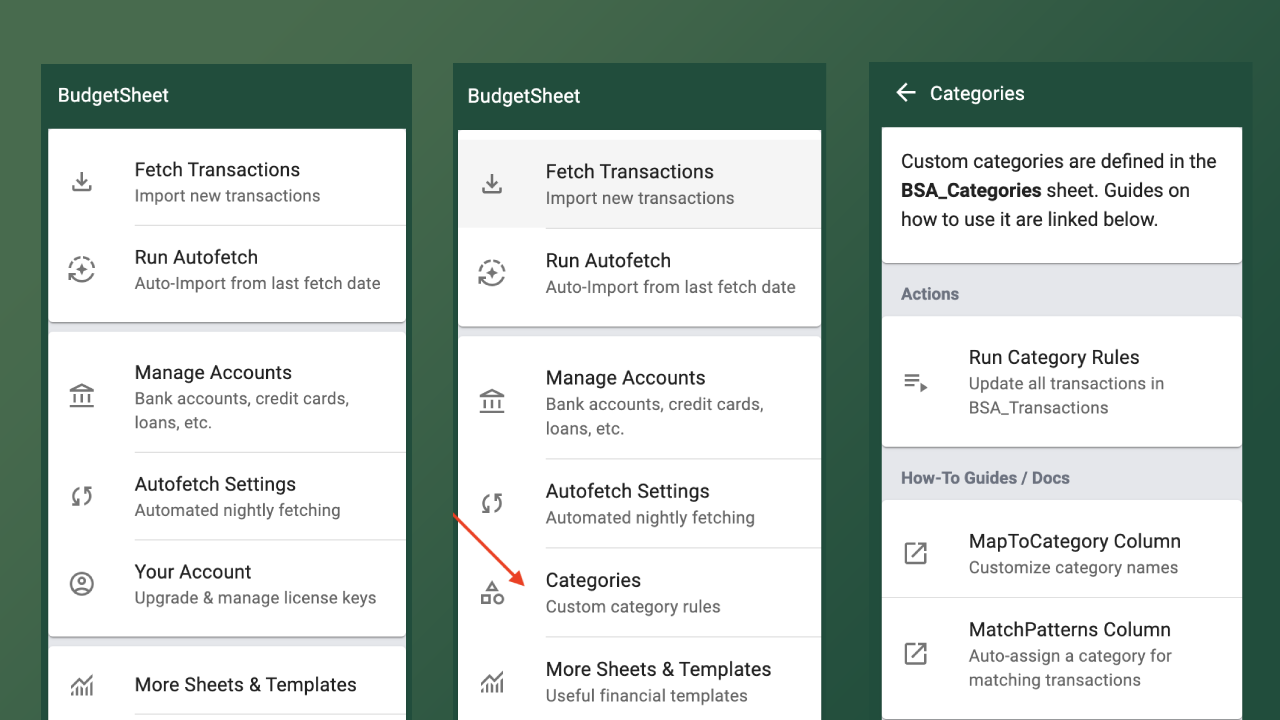Viewport: 1280px width, 720px height.
Task: Click the BudgetSheet title in the left panel
Action: (113, 96)
